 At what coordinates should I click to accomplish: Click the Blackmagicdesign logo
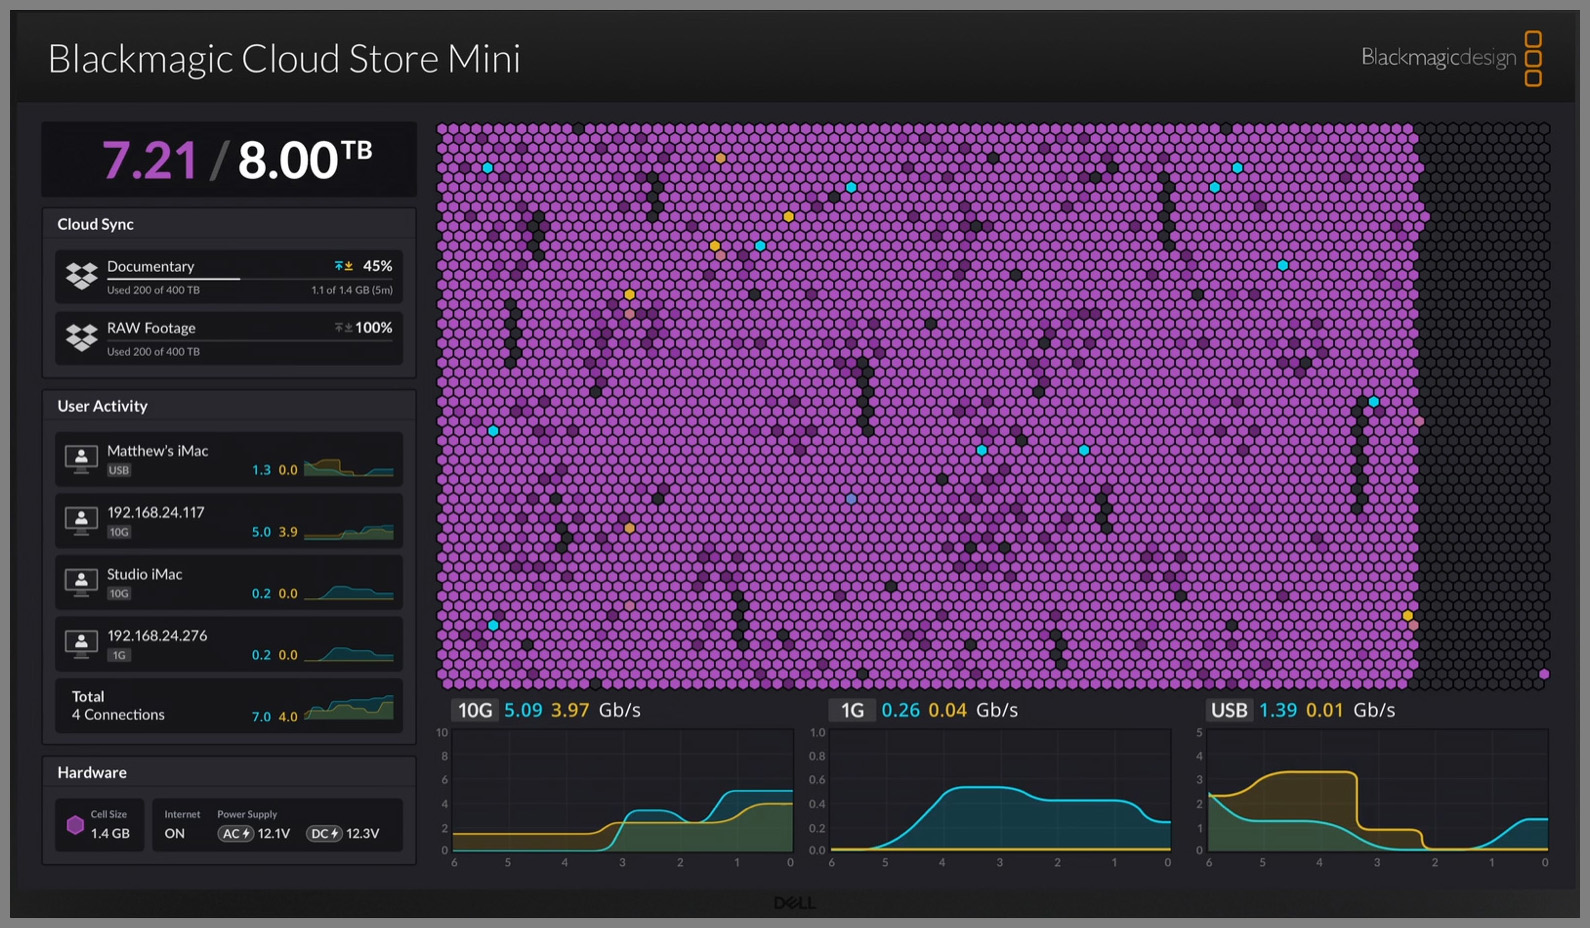tap(1451, 58)
